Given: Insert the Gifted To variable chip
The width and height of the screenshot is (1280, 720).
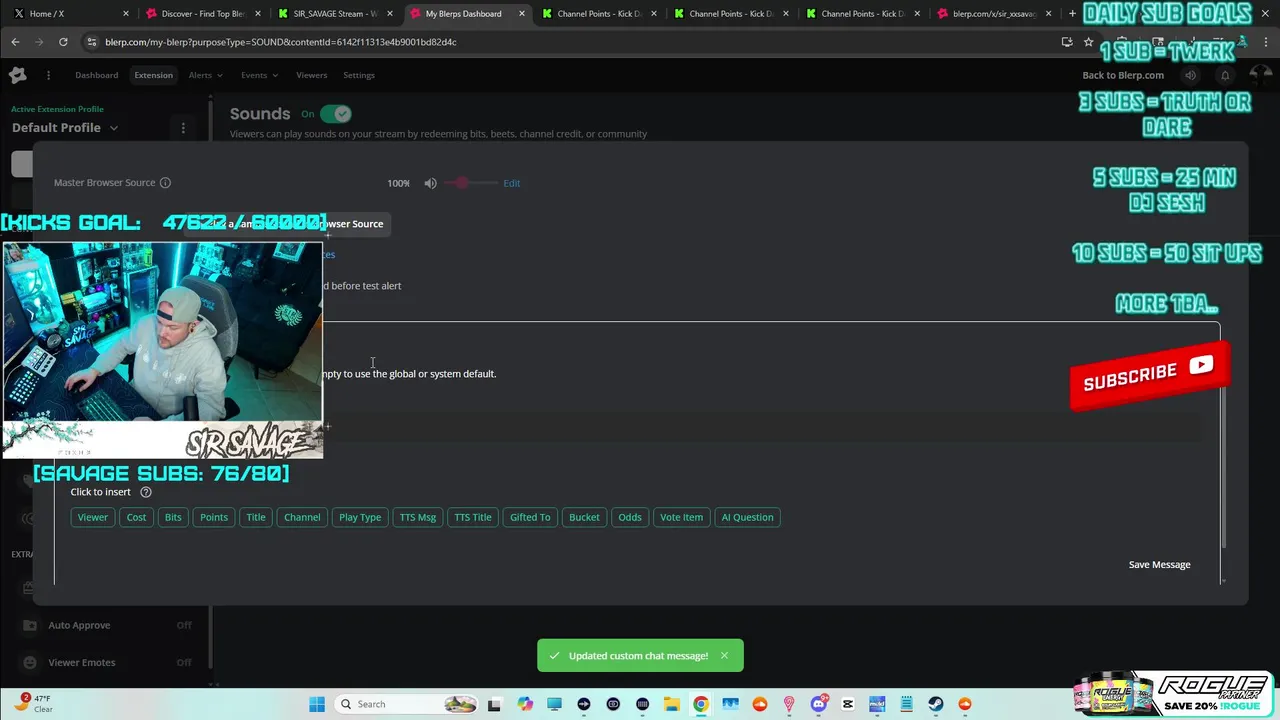Looking at the screenshot, I should tap(530, 517).
